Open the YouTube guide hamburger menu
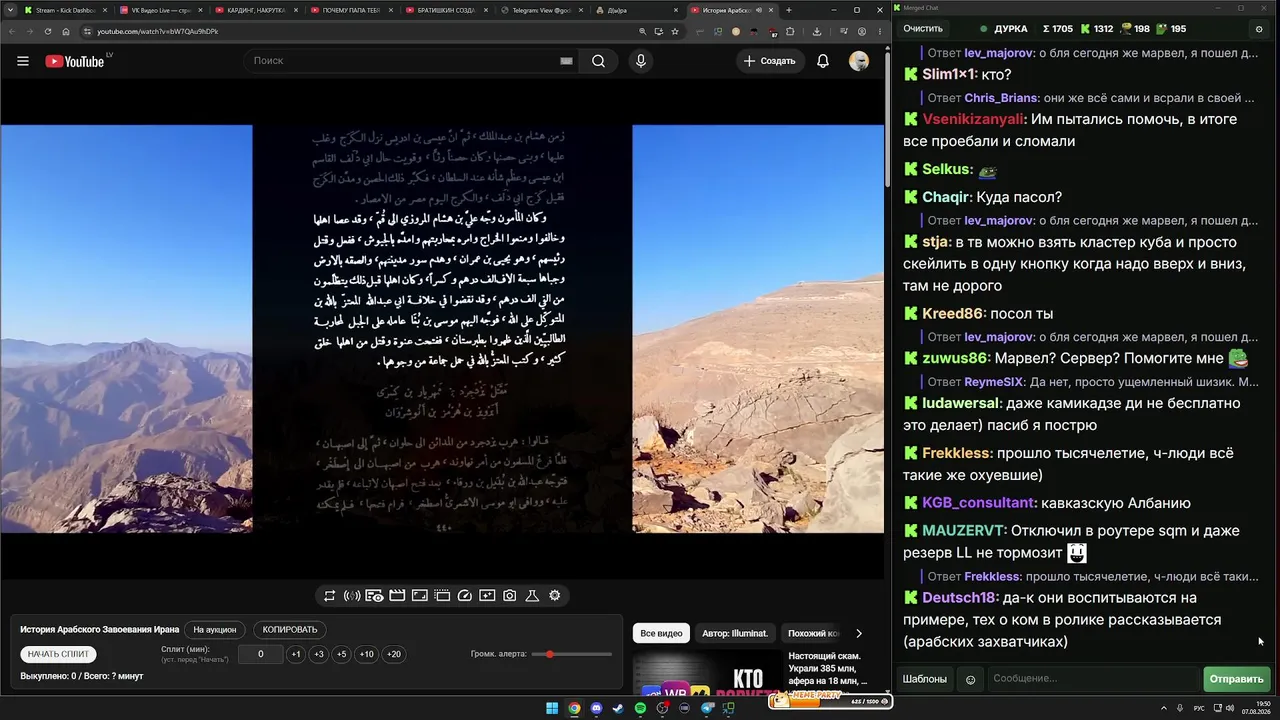Image resolution: width=1280 pixels, height=720 pixels. click(x=23, y=61)
